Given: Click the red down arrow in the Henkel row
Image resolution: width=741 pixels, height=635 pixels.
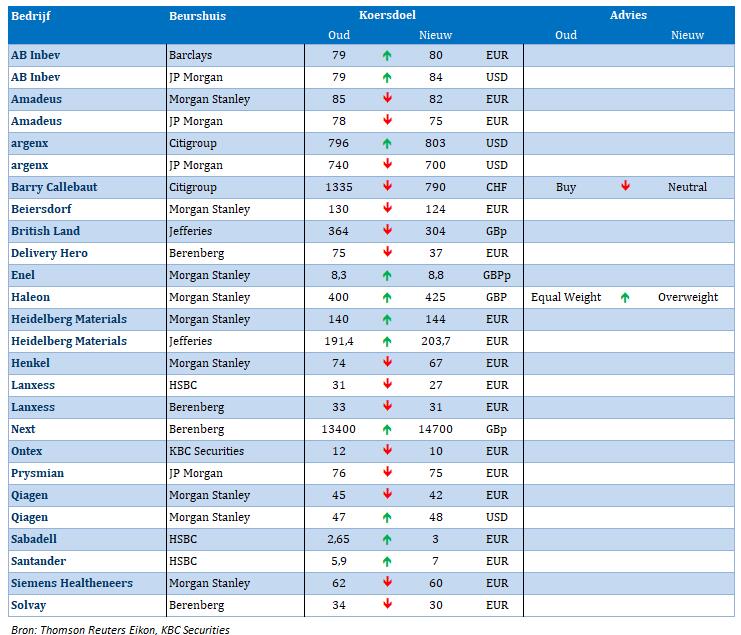Looking at the screenshot, I should click(x=387, y=363).
